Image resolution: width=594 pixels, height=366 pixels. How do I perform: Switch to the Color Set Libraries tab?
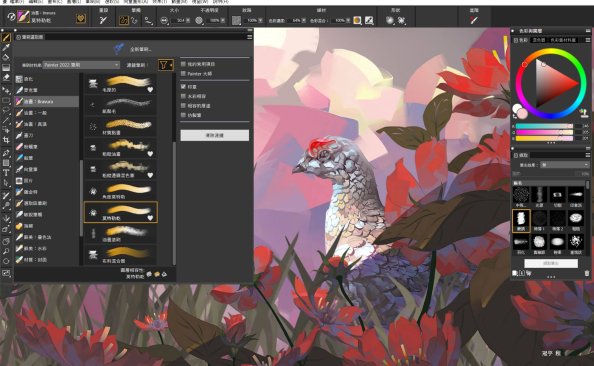563,40
